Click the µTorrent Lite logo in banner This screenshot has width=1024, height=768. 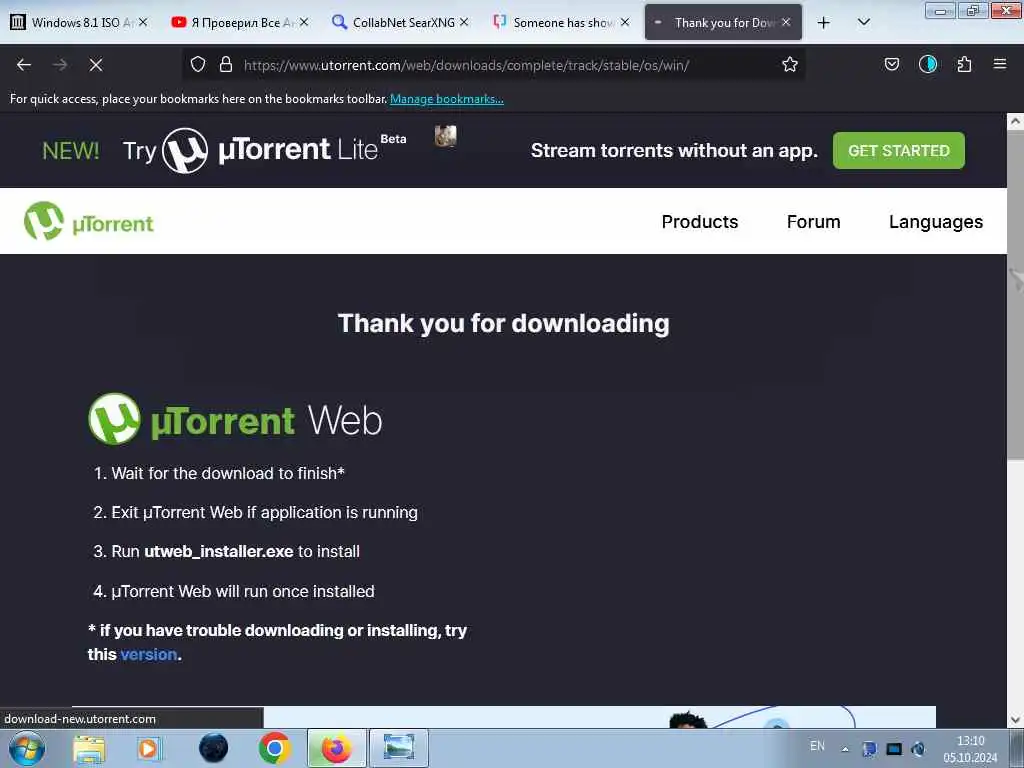pyautogui.click(x=284, y=150)
